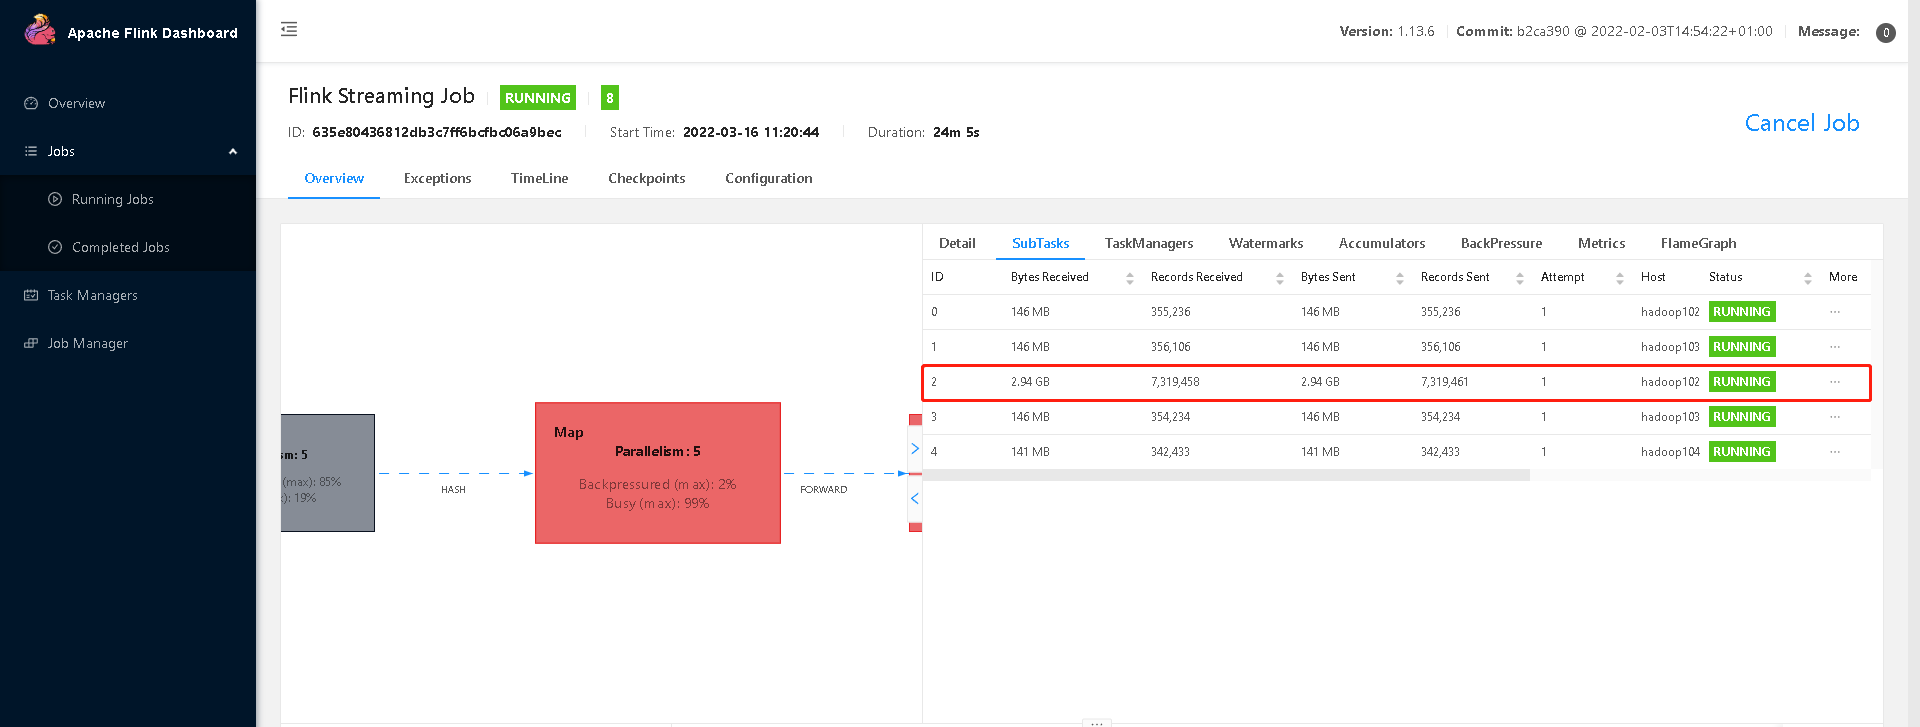1920x727 pixels.
Task: Select the red Map operator node
Action: 658,473
